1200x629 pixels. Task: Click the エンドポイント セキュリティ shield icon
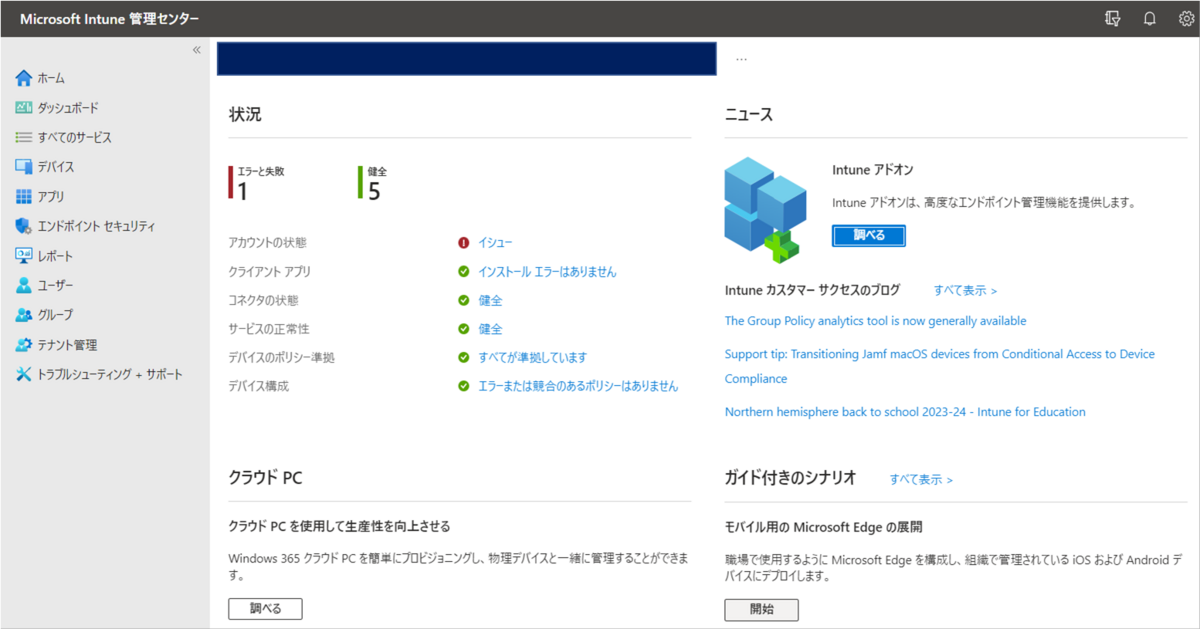(24, 226)
